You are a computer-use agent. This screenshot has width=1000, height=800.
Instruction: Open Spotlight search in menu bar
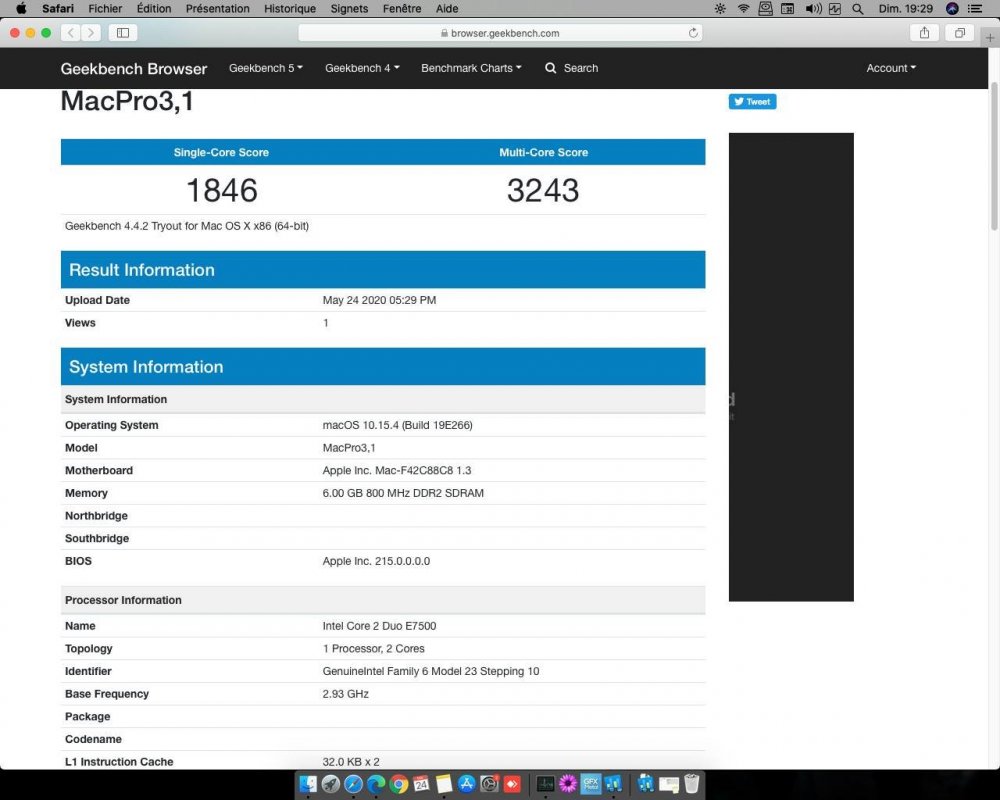coord(858,8)
